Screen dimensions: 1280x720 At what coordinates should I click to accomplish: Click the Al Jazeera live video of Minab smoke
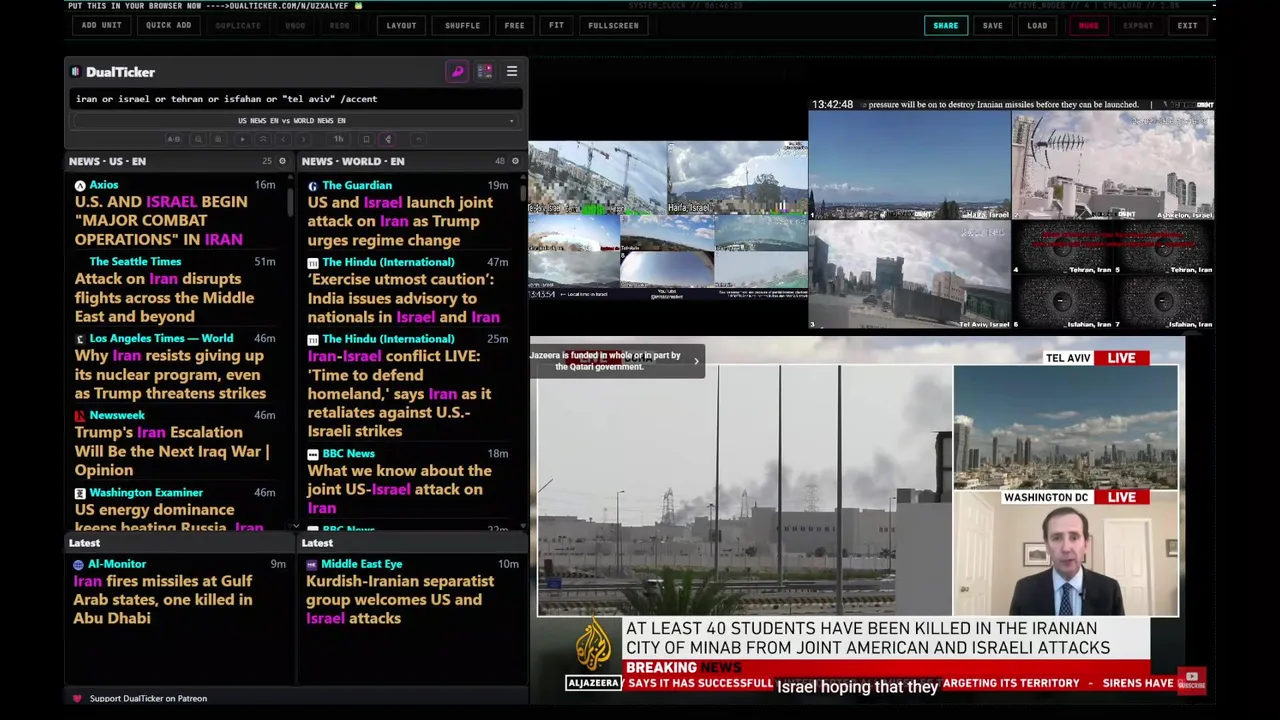[744, 490]
